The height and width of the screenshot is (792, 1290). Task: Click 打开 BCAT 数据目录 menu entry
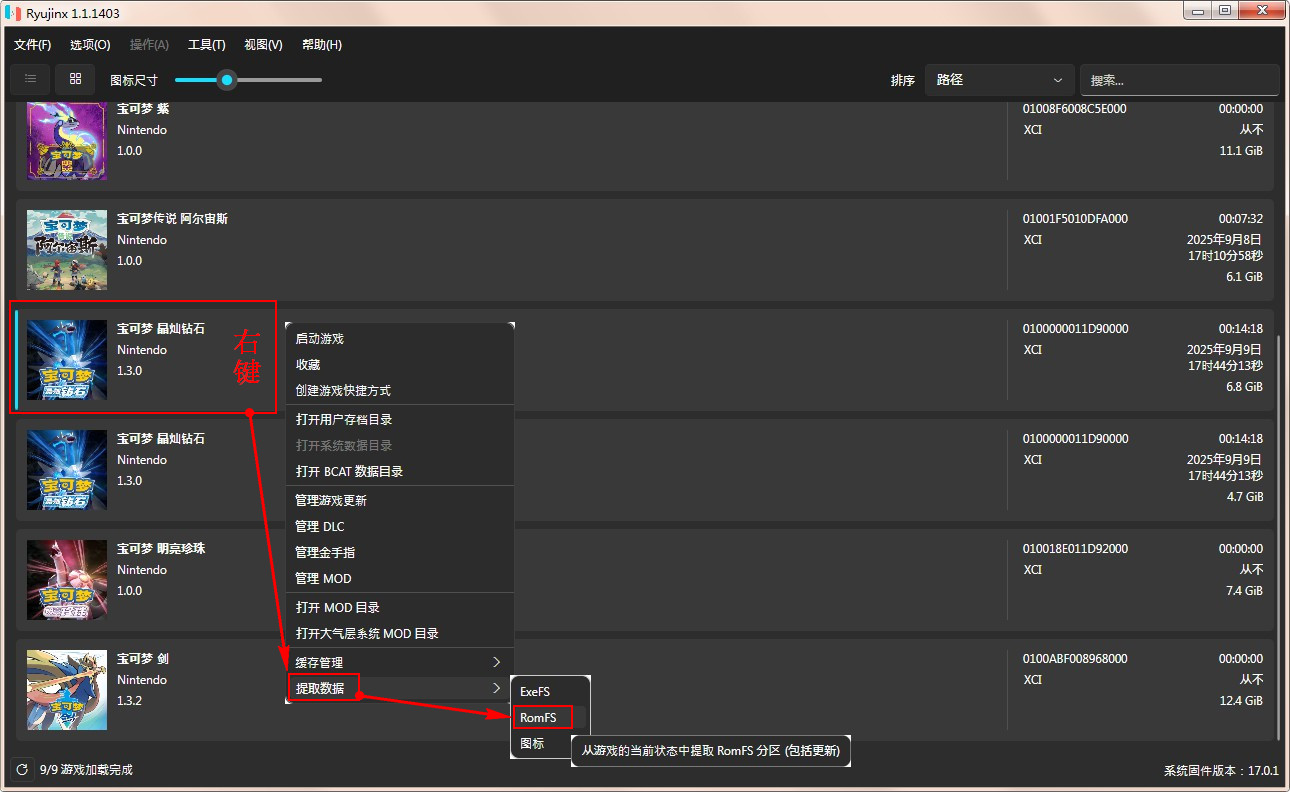tap(400, 472)
